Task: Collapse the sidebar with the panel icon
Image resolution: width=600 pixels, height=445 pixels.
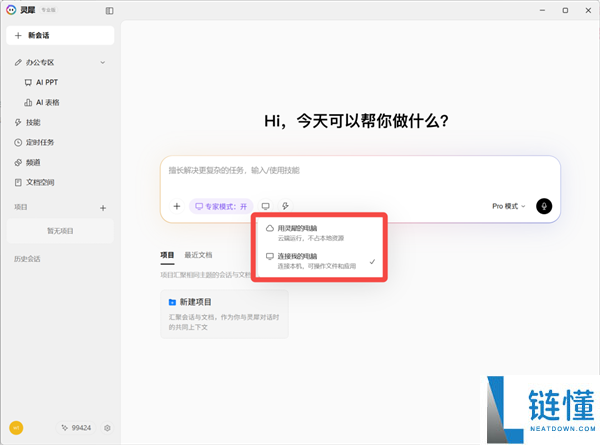Action: point(109,11)
